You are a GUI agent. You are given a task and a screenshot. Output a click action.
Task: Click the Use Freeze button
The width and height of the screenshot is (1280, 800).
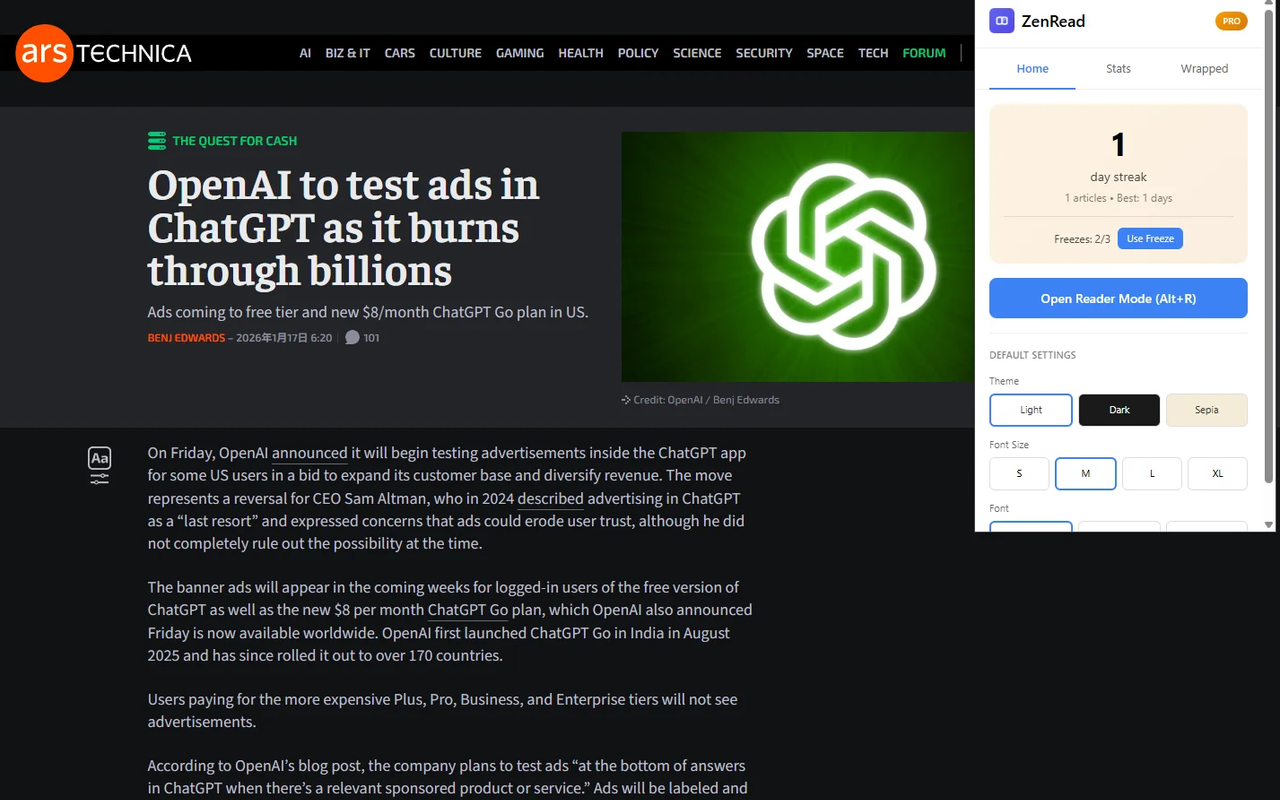click(1150, 239)
